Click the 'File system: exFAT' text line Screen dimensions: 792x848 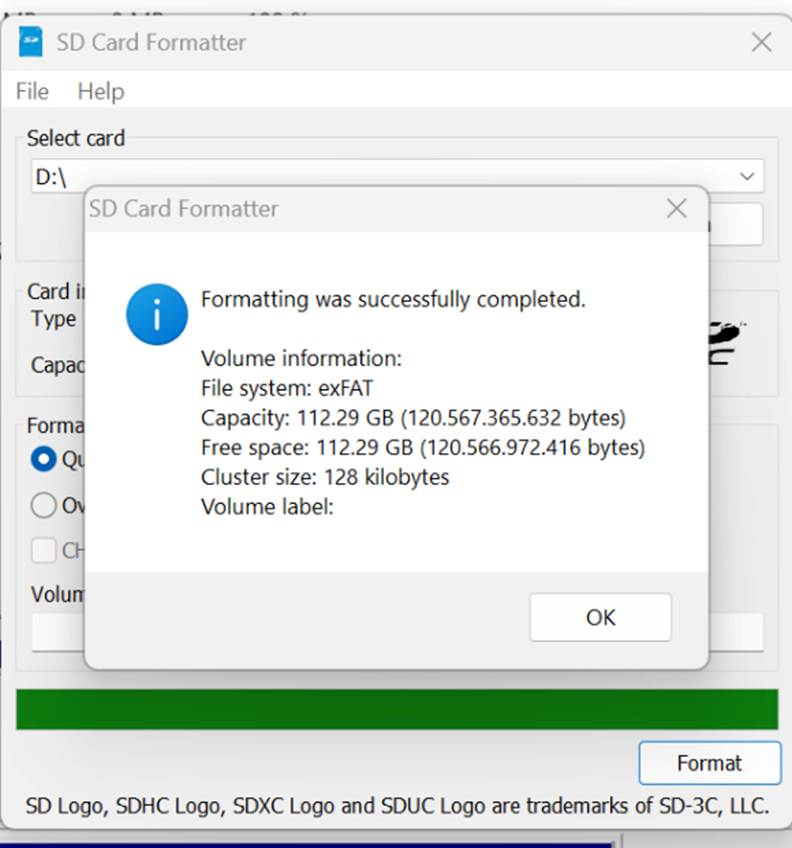287,388
